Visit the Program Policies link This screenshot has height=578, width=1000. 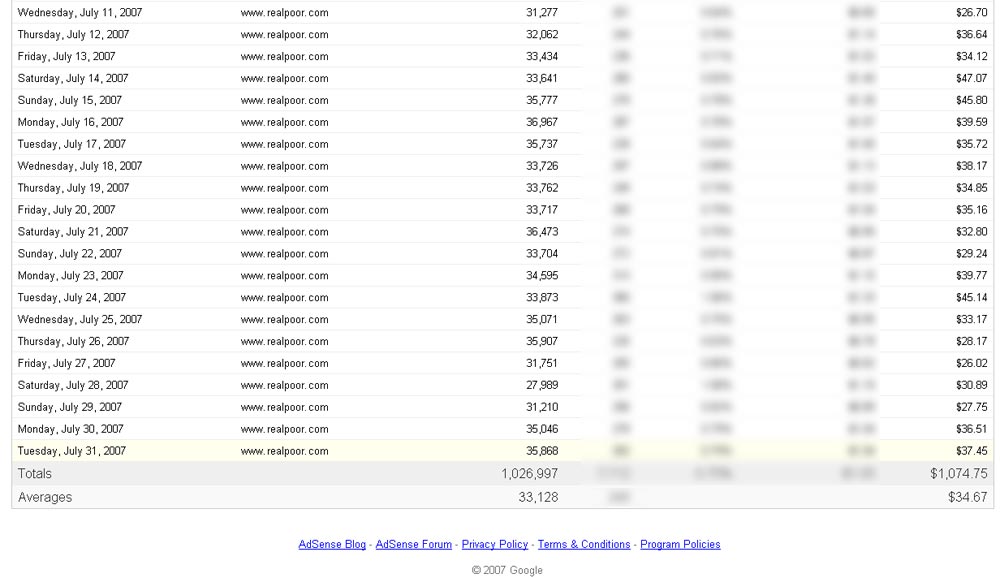click(x=680, y=545)
